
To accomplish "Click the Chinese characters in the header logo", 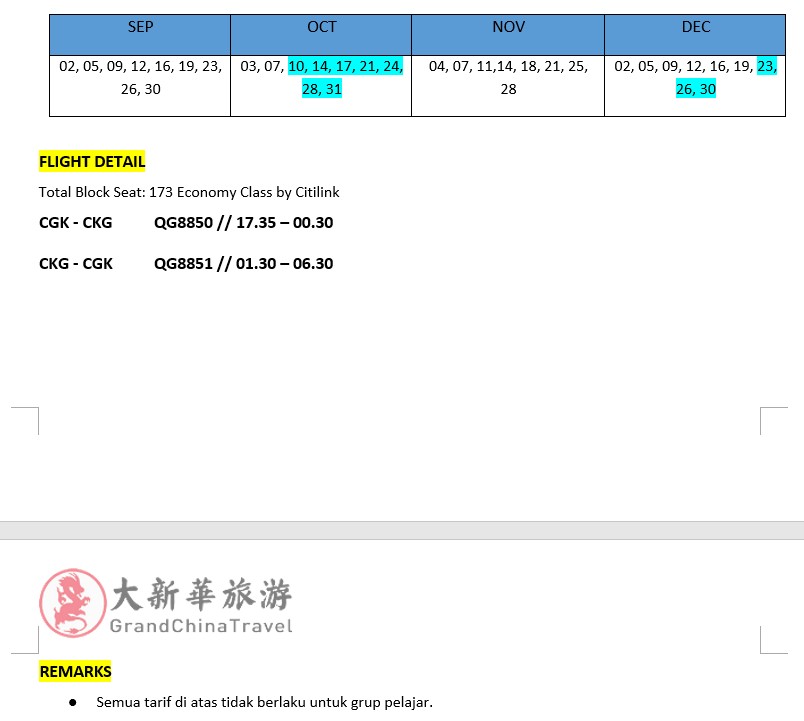I will [200, 595].
